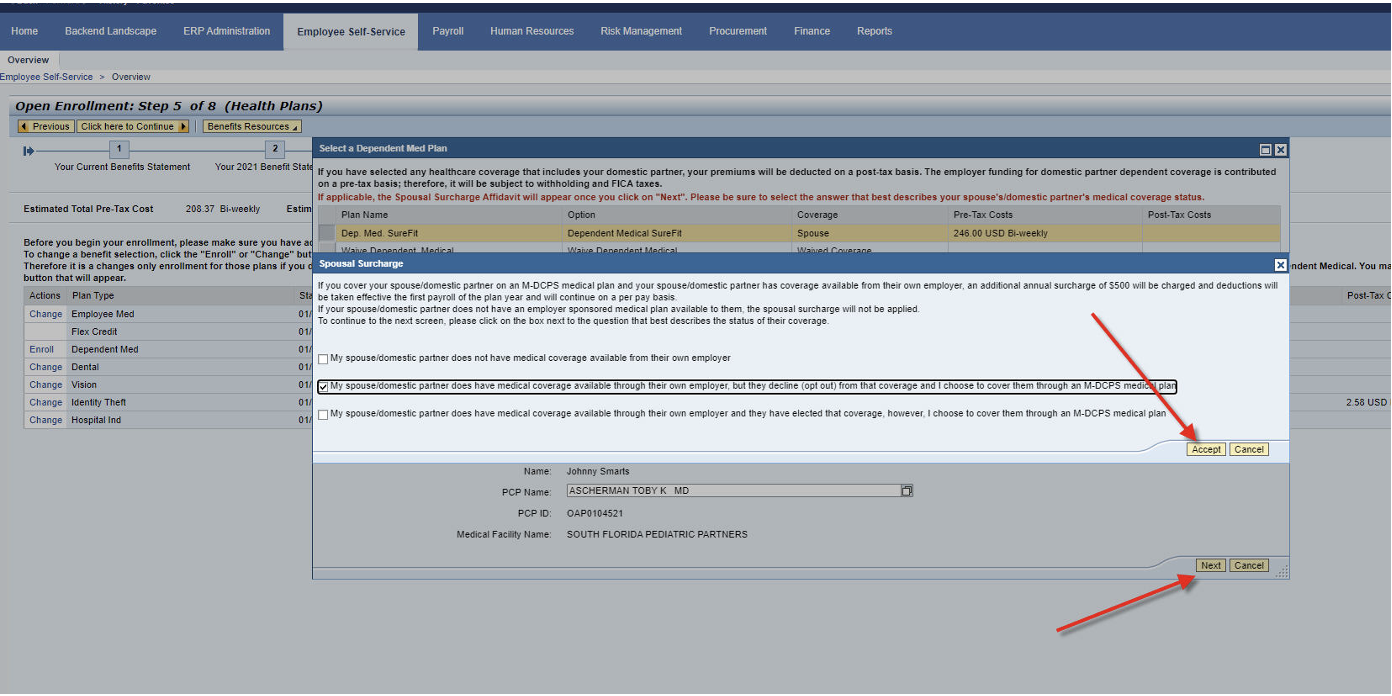Open the Human Resources tab

click(532, 31)
